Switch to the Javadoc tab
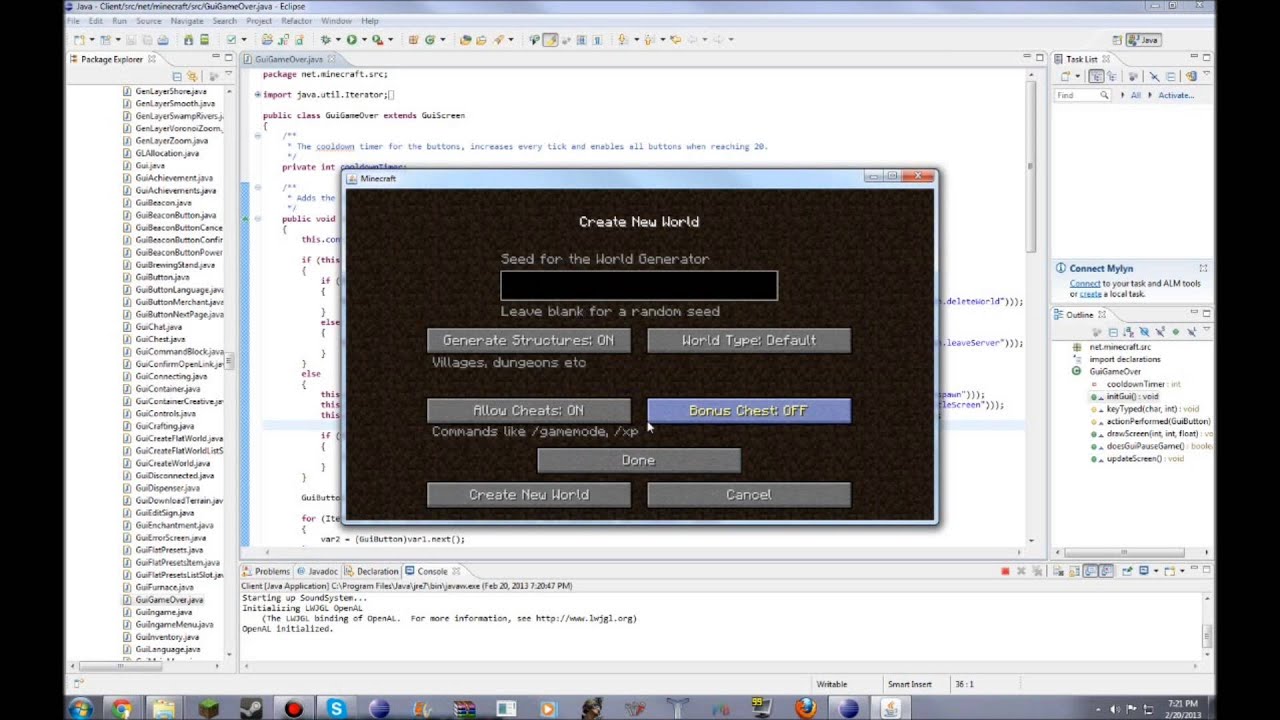The image size is (1280, 720). [x=317, y=571]
